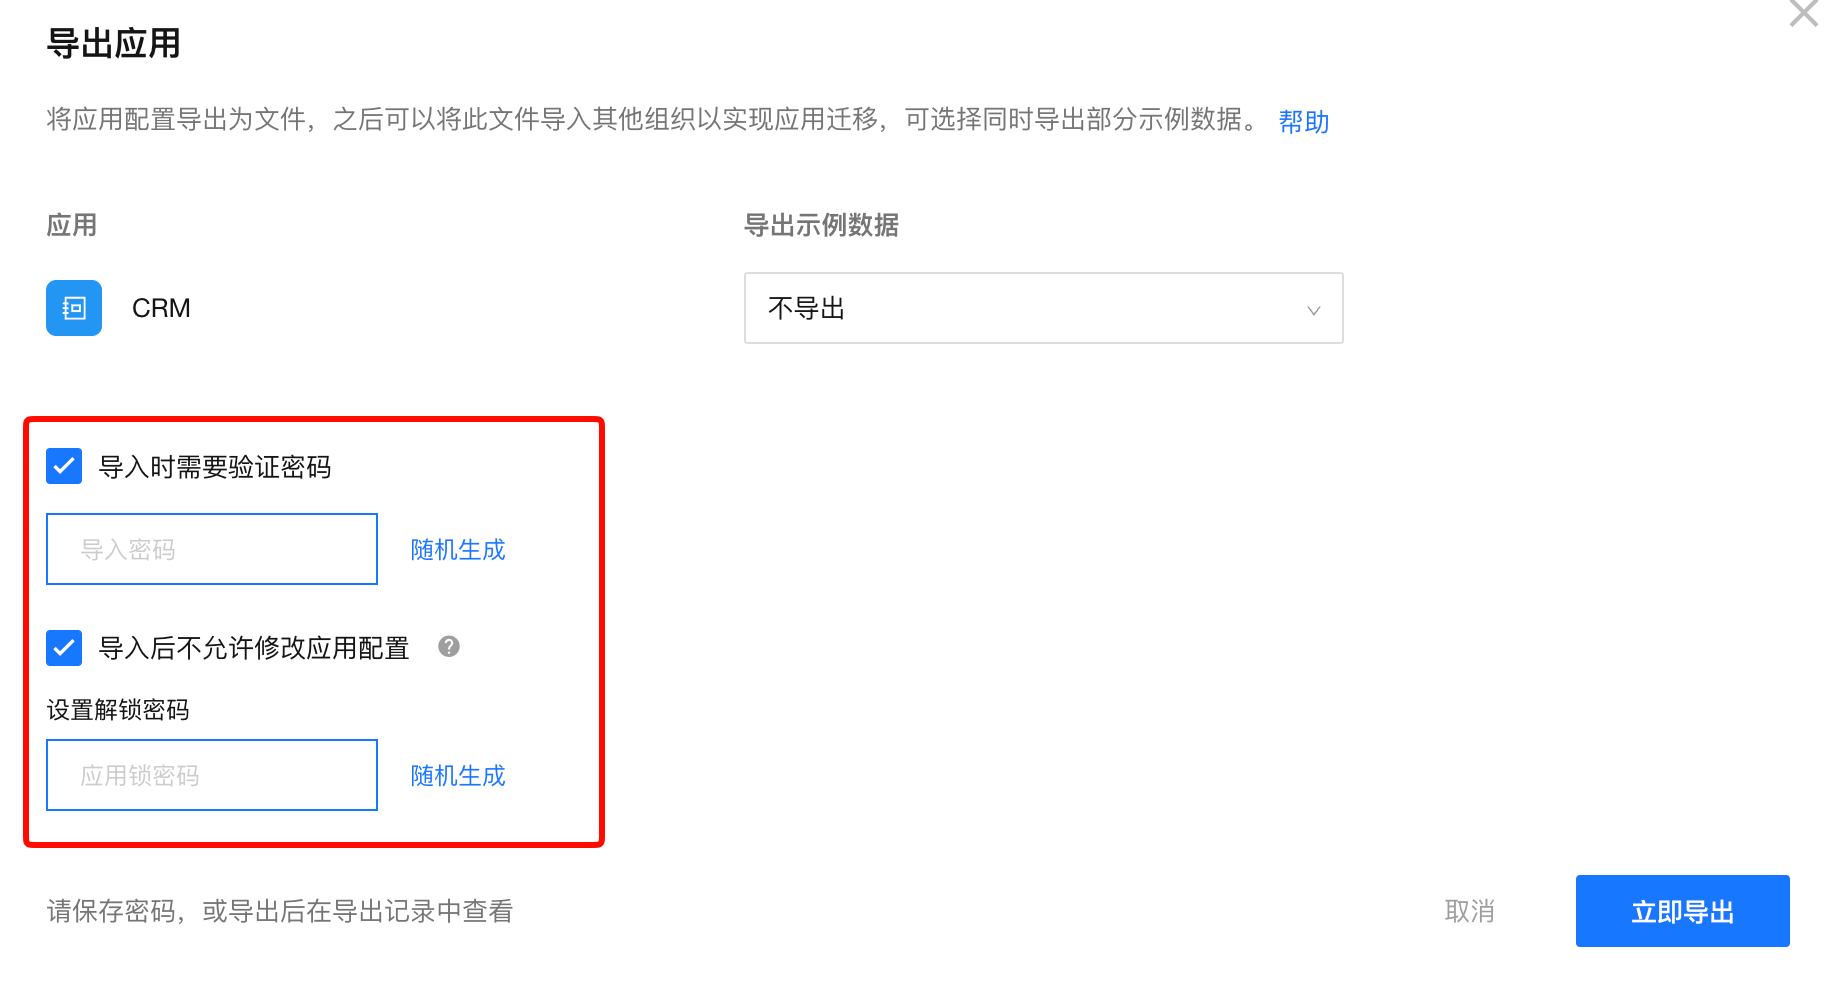Uncheck the 导入时需要验证密码 checkbox
This screenshot has width=1826, height=1004.
(x=64, y=466)
